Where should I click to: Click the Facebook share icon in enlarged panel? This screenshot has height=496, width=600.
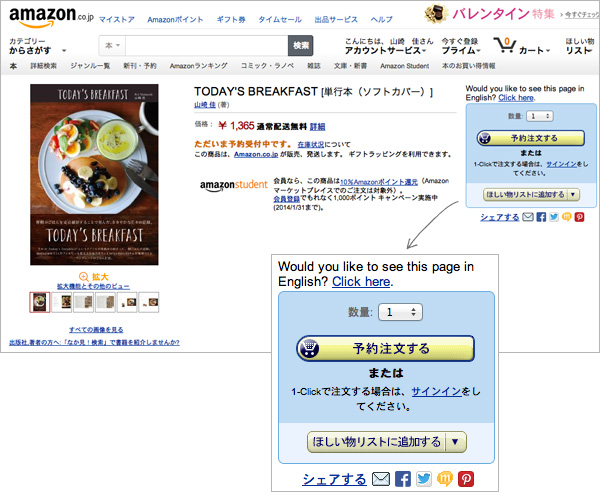click(x=403, y=479)
